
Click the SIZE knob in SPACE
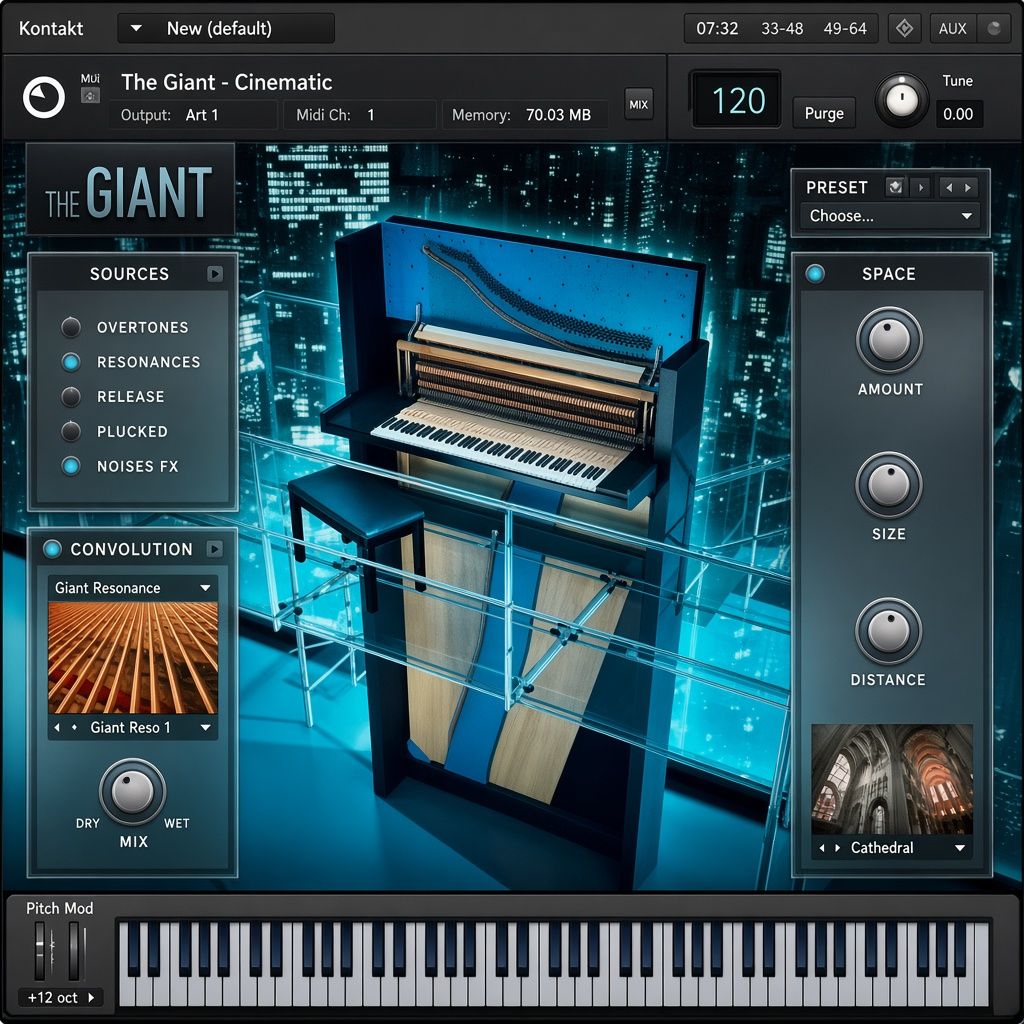[x=889, y=485]
